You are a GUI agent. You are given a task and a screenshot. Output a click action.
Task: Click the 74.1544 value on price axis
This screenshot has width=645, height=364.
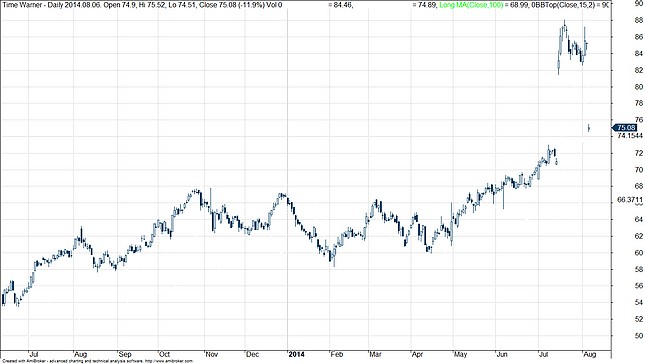630,136
